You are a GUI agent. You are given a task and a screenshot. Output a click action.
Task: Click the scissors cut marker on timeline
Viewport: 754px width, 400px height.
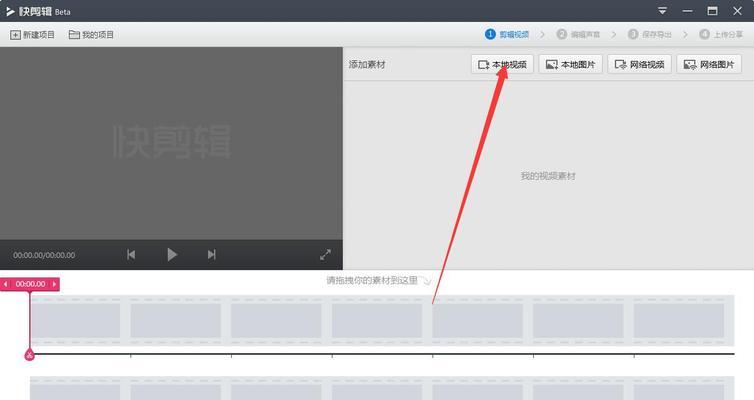pyautogui.click(x=29, y=355)
